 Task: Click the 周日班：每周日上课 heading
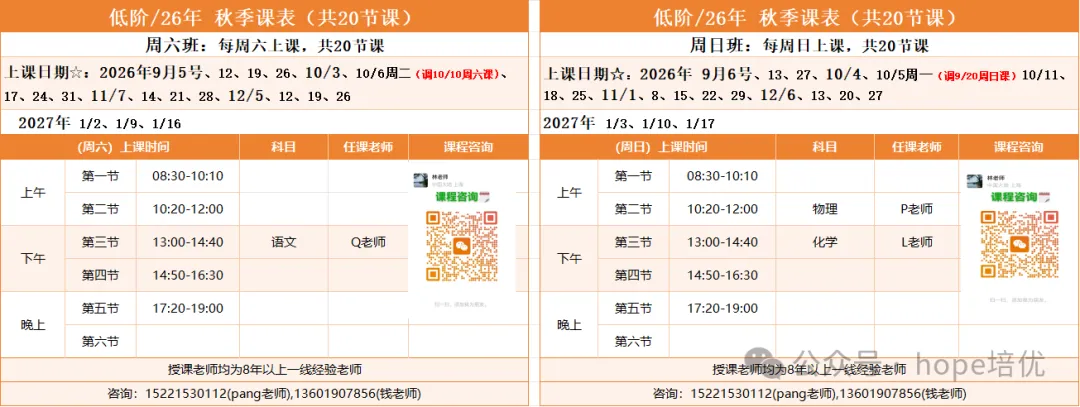coord(809,46)
